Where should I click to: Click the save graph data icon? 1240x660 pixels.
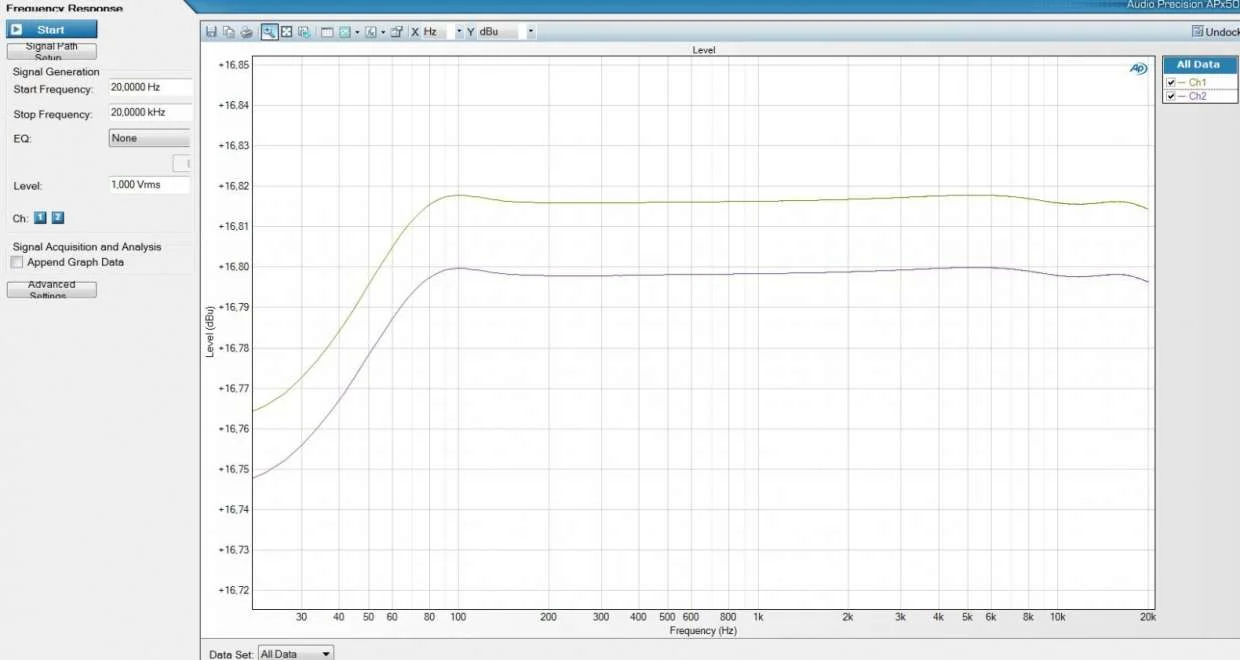(211, 32)
